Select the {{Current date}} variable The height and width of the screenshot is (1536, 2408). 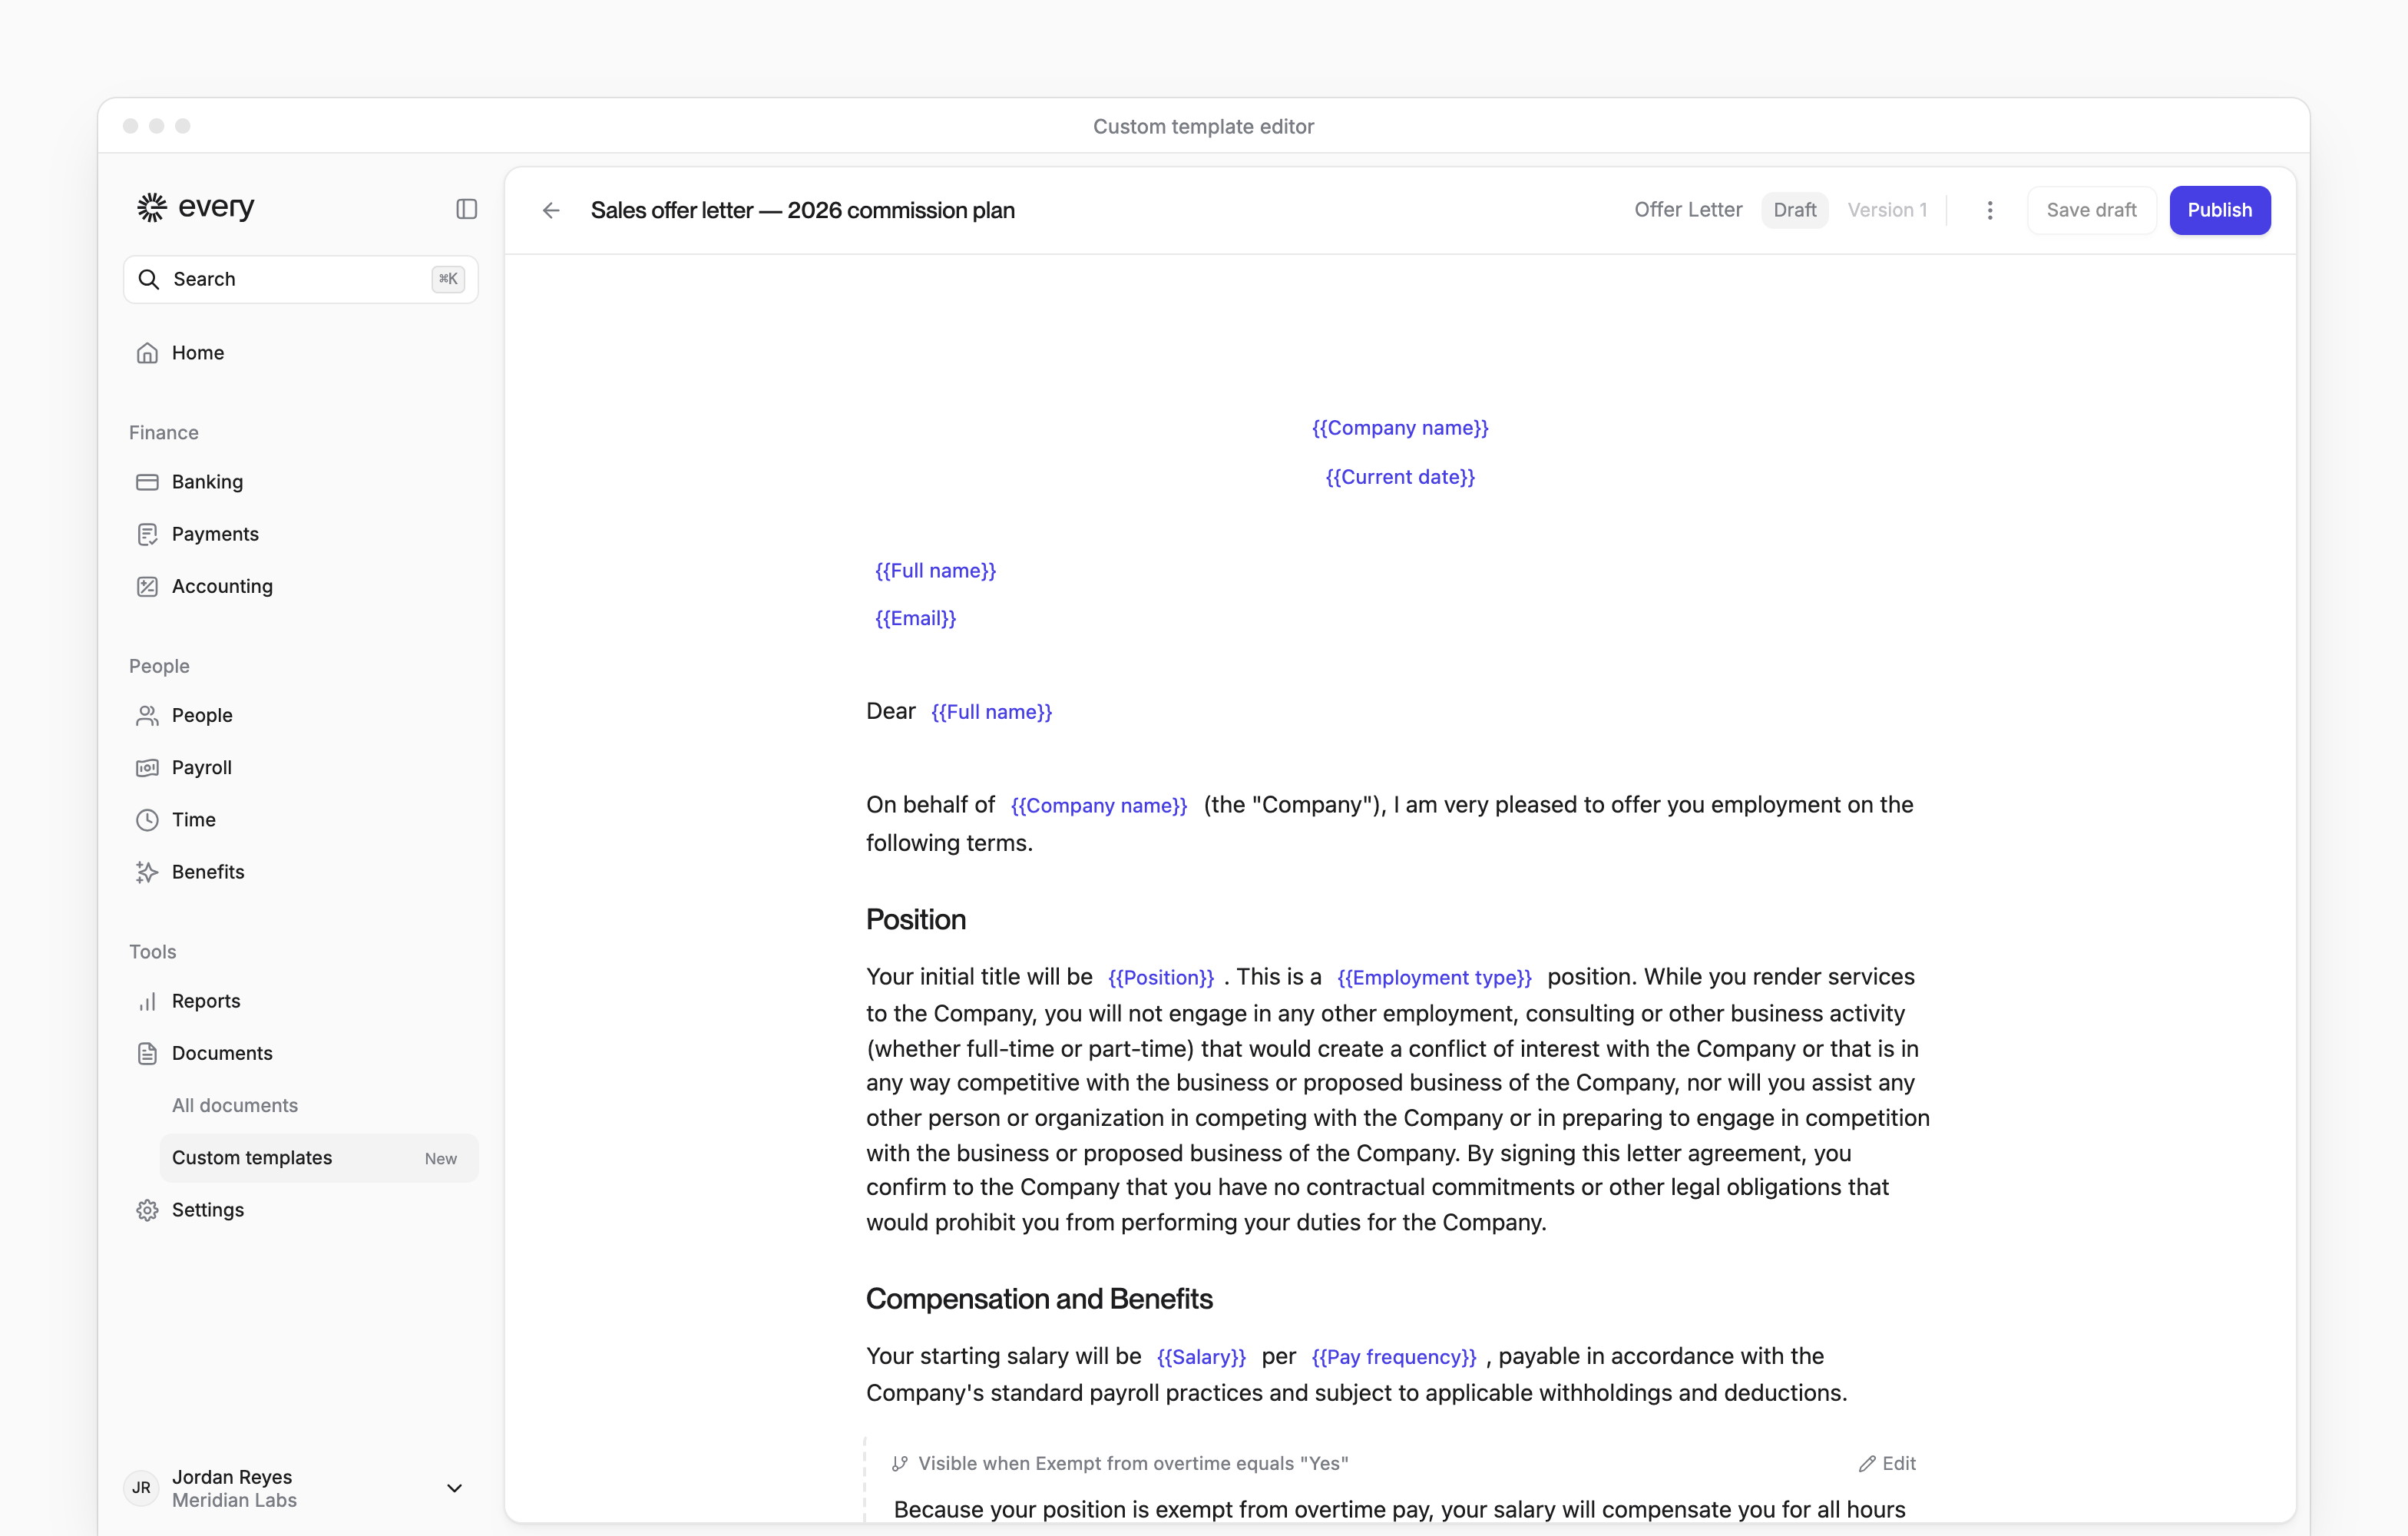(1400, 477)
